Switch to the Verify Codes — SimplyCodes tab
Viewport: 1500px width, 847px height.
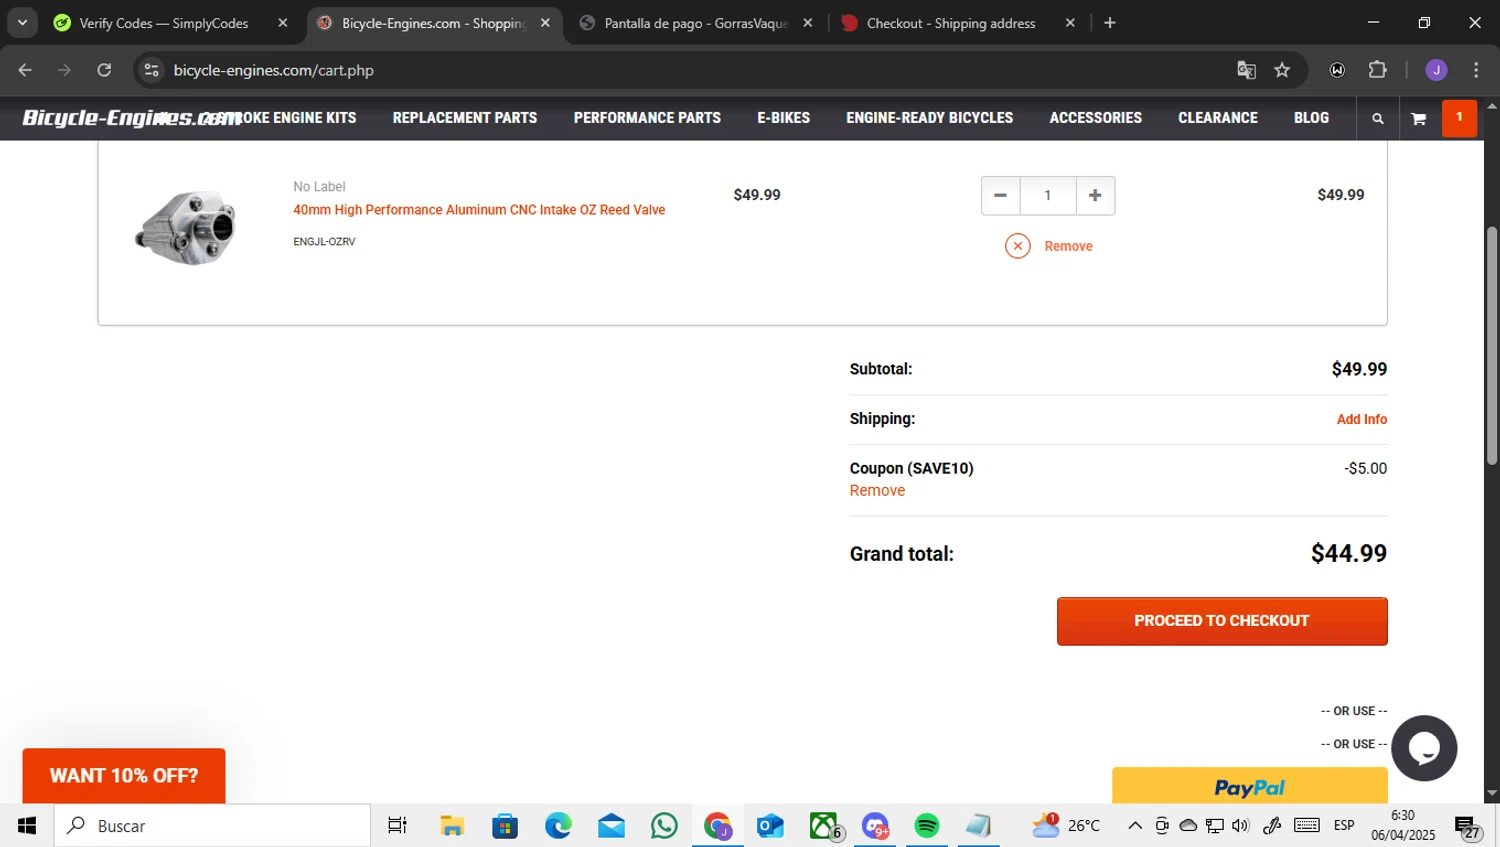pos(163,23)
